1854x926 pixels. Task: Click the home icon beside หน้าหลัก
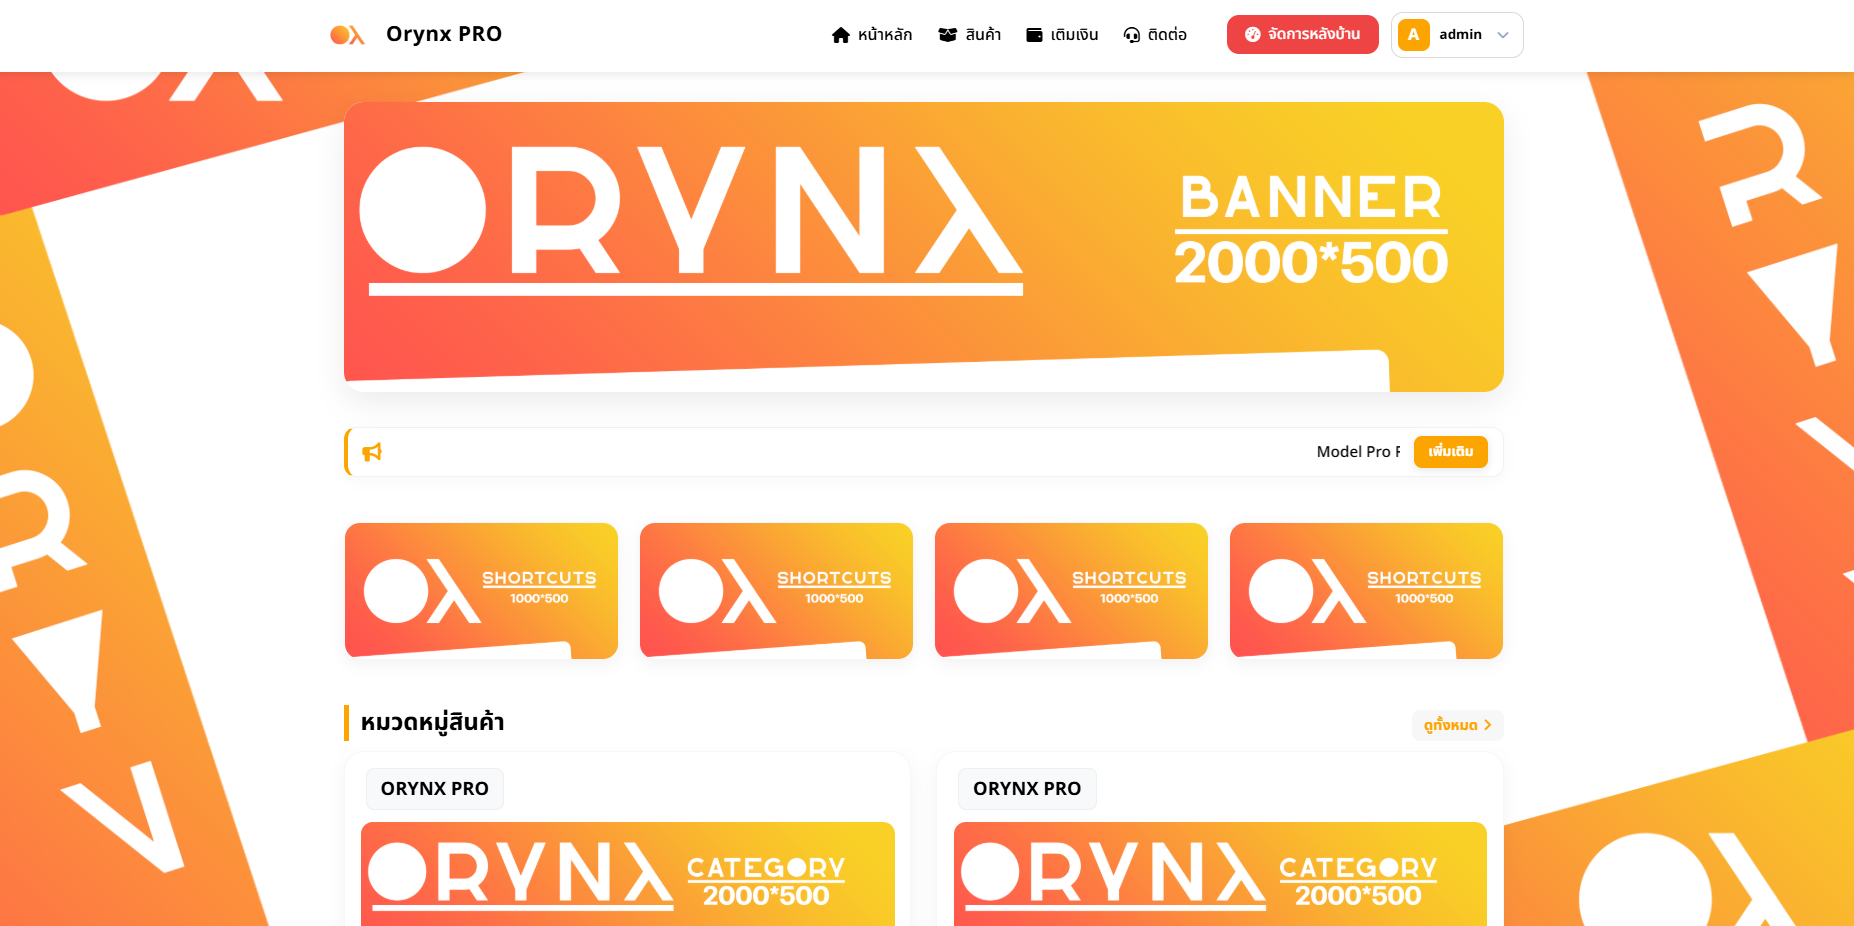click(841, 35)
